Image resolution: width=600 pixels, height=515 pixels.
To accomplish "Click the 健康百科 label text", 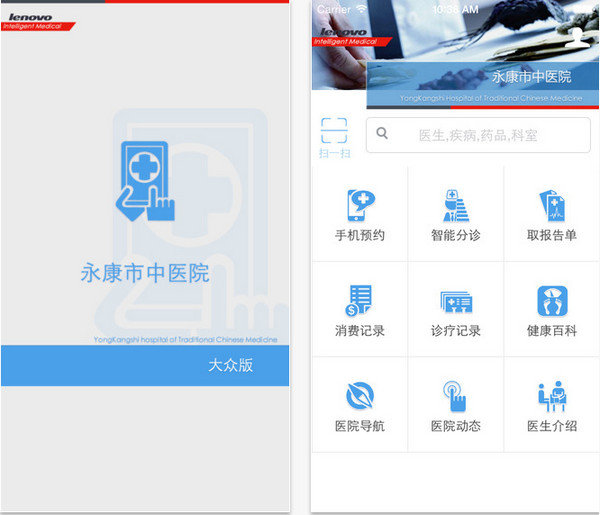I will tap(552, 331).
